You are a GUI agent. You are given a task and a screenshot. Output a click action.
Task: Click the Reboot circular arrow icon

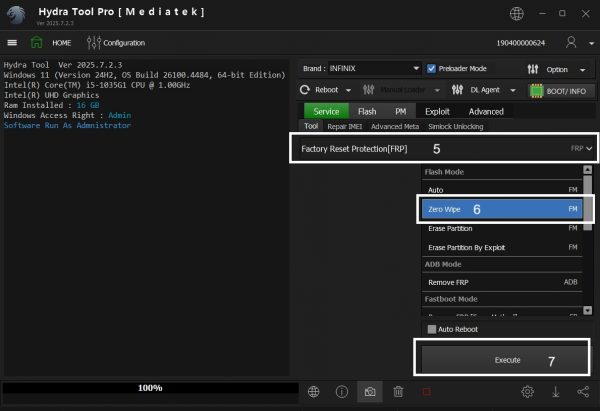305,90
